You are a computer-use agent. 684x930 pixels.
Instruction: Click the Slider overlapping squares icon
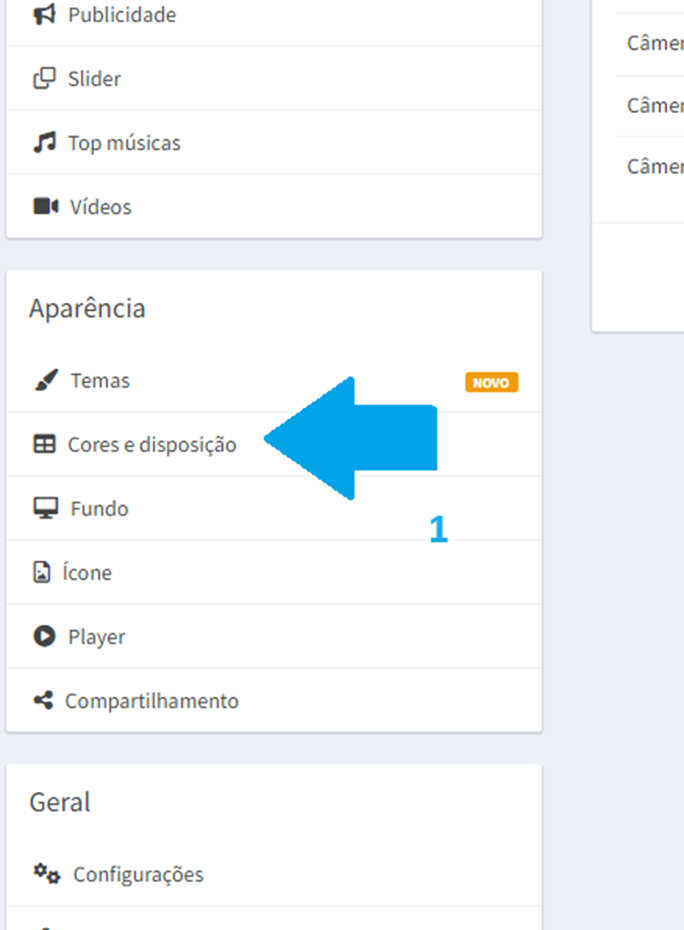click(x=44, y=78)
